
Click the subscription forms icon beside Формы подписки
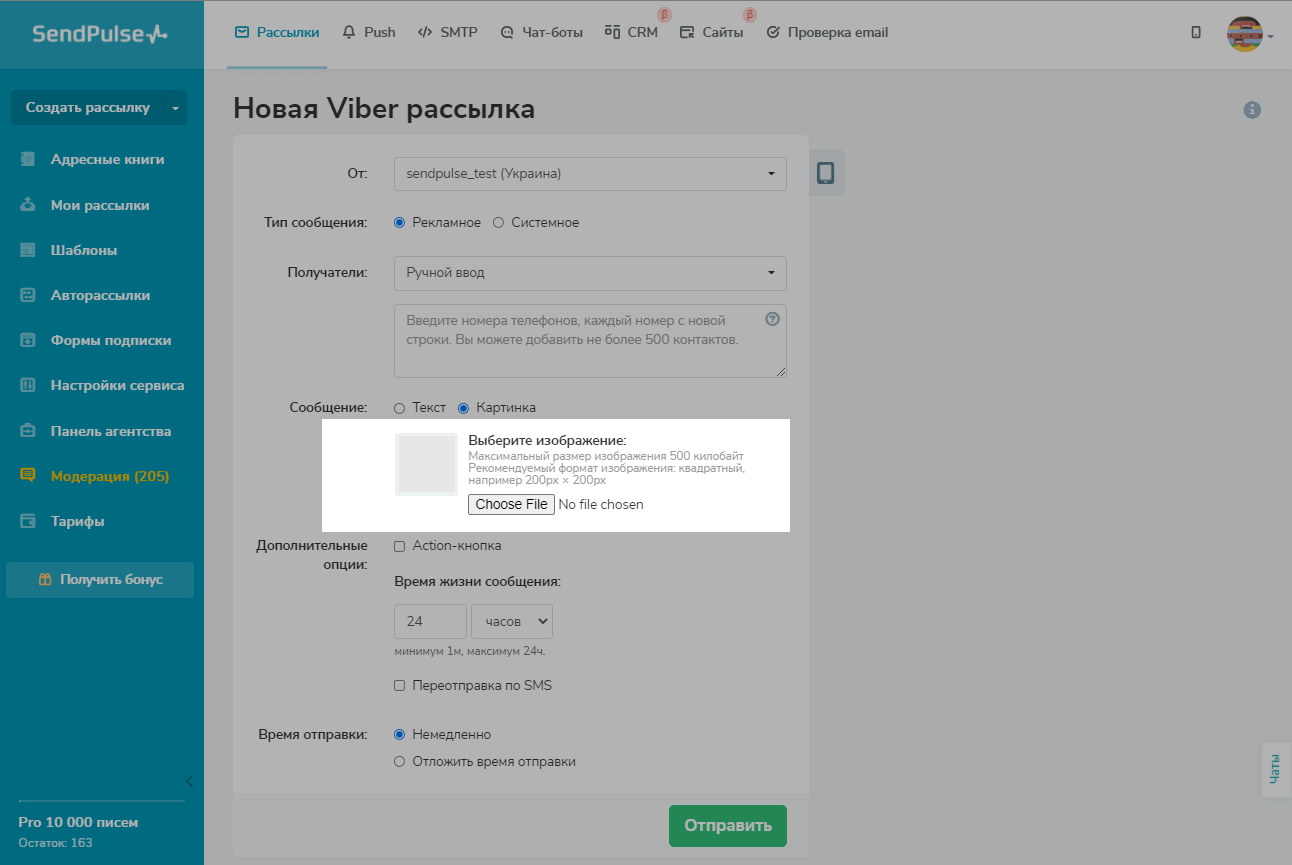[28, 340]
